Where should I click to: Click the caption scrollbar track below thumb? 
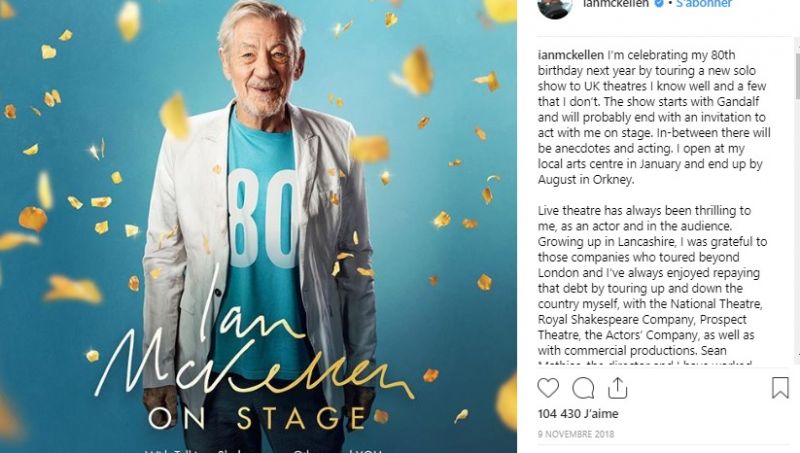pos(797,230)
